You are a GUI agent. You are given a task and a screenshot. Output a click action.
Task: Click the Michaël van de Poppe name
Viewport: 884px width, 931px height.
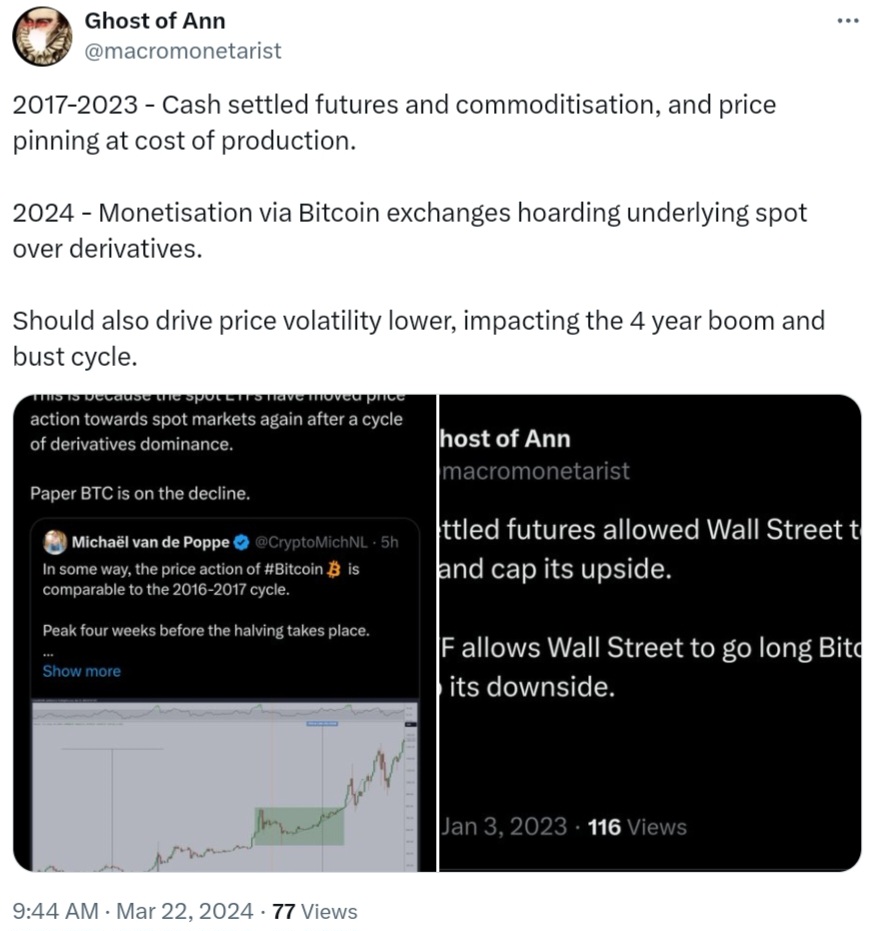pyautogui.click(x=150, y=543)
